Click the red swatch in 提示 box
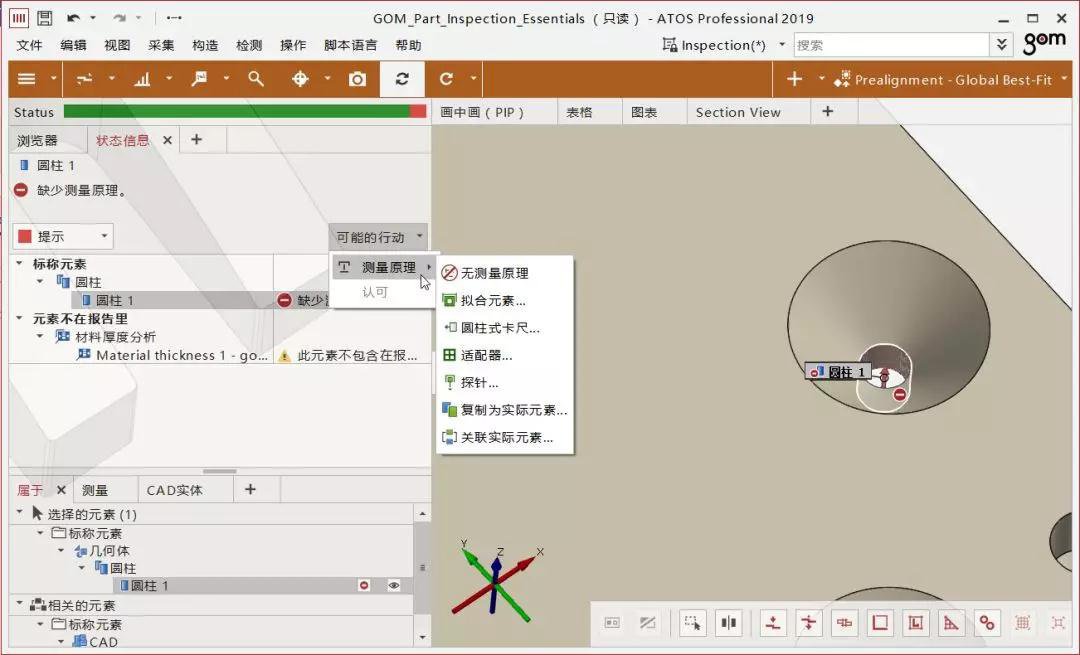Screen dimensions: 1080x655 coord(25,236)
